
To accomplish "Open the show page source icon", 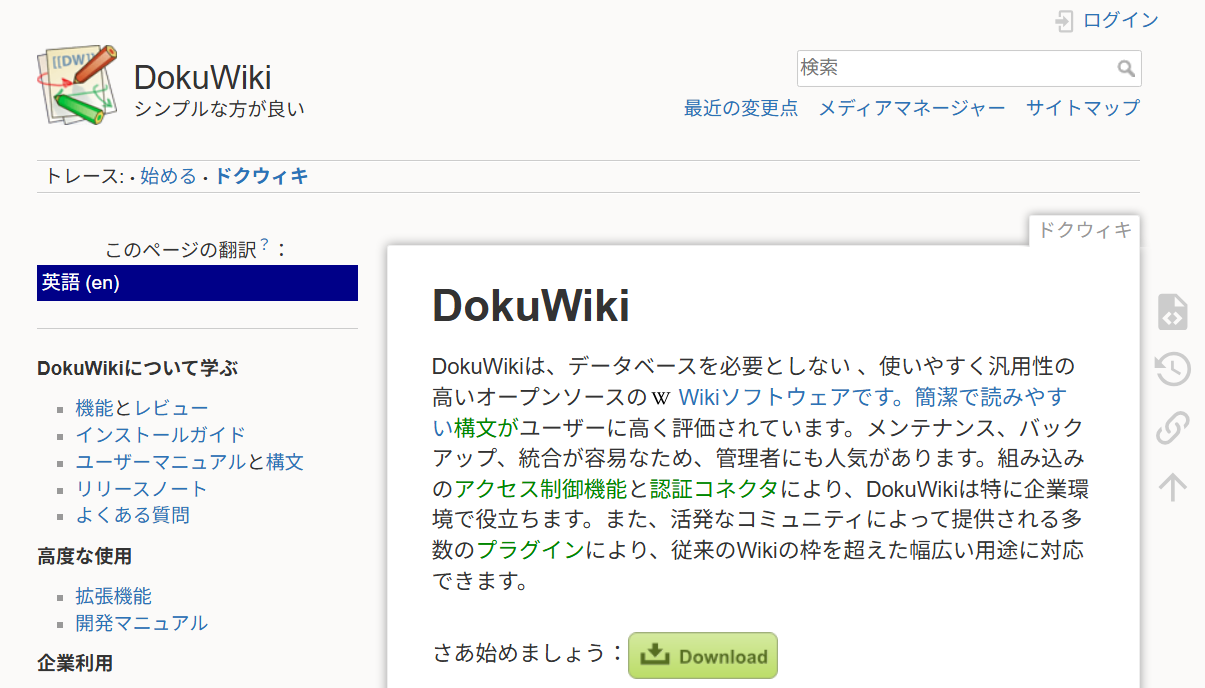I will (1172, 312).
